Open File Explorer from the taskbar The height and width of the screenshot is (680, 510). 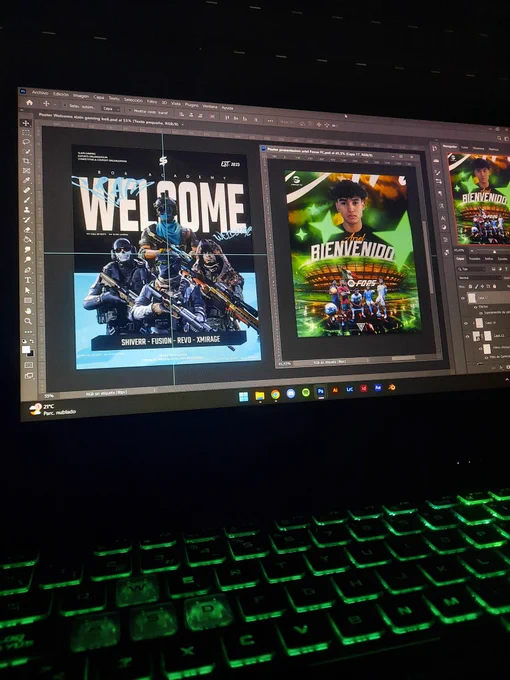(x=260, y=396)
